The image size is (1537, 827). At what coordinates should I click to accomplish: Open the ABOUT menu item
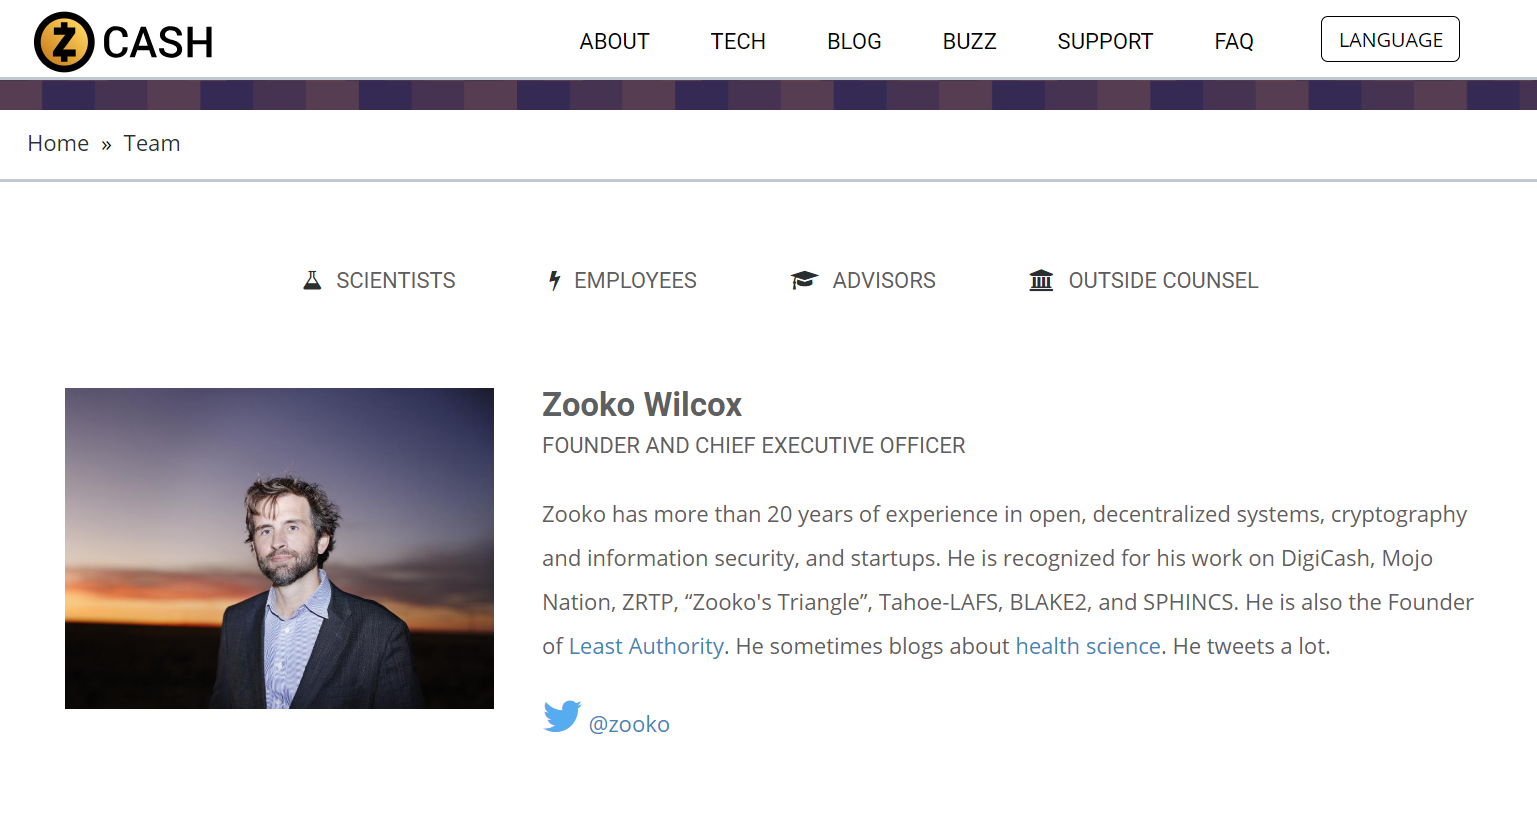click(x=614, y=41)
